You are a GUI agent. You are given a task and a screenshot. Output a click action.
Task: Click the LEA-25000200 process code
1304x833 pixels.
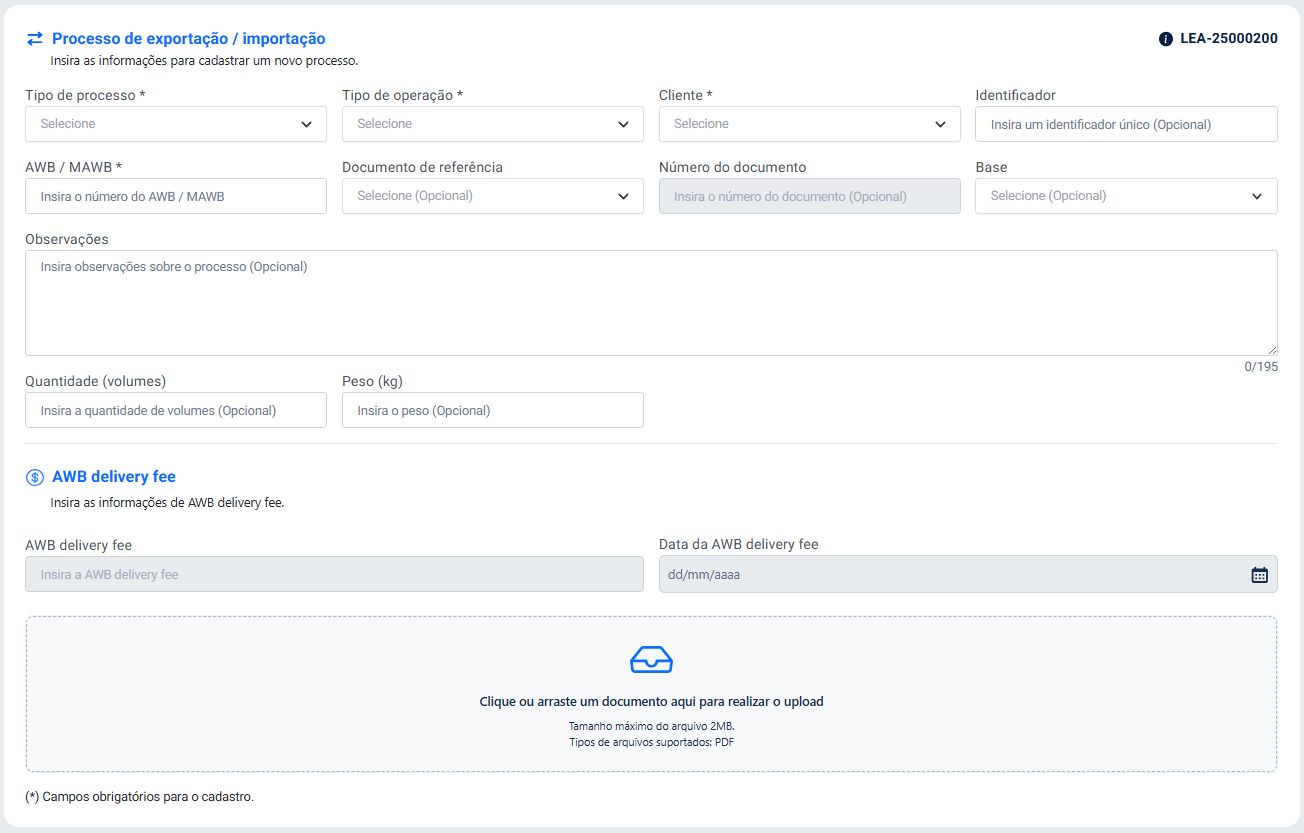click(x=1229, y=39)
